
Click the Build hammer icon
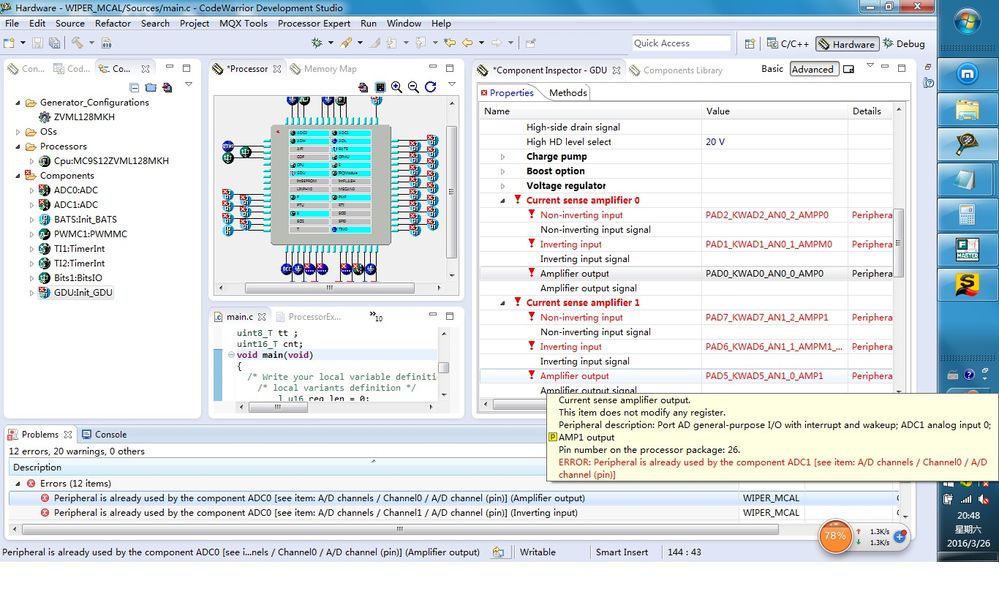[x=77, y=43]
